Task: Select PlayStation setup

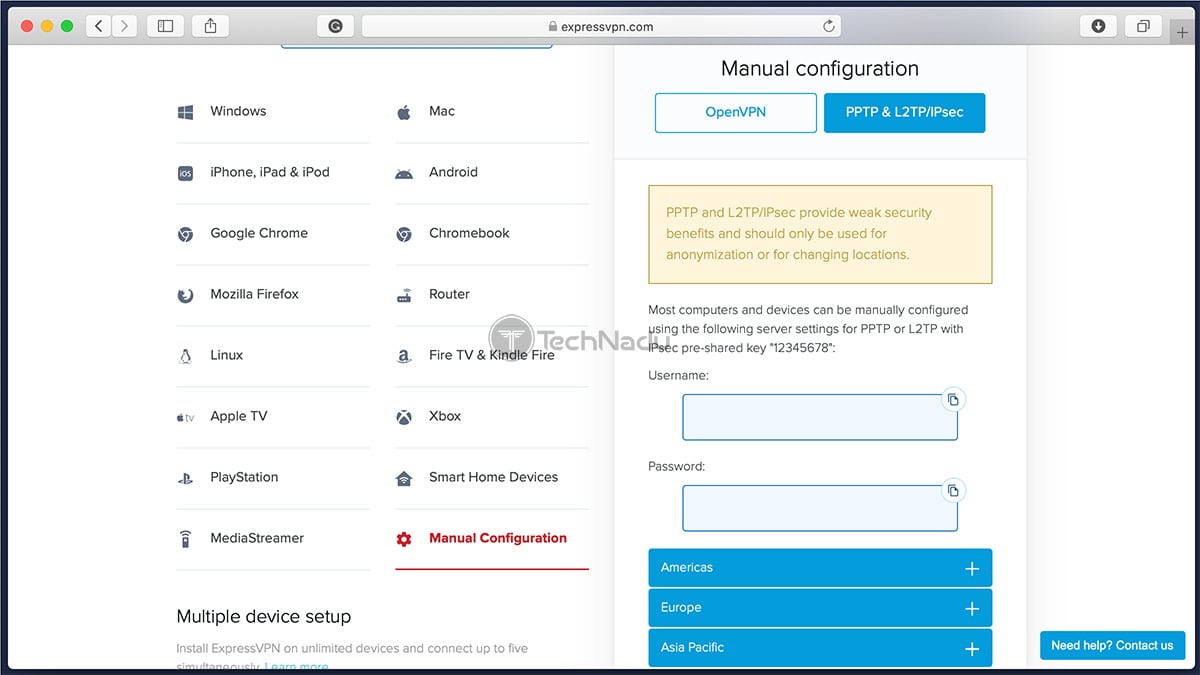Action: pos(244,477)
